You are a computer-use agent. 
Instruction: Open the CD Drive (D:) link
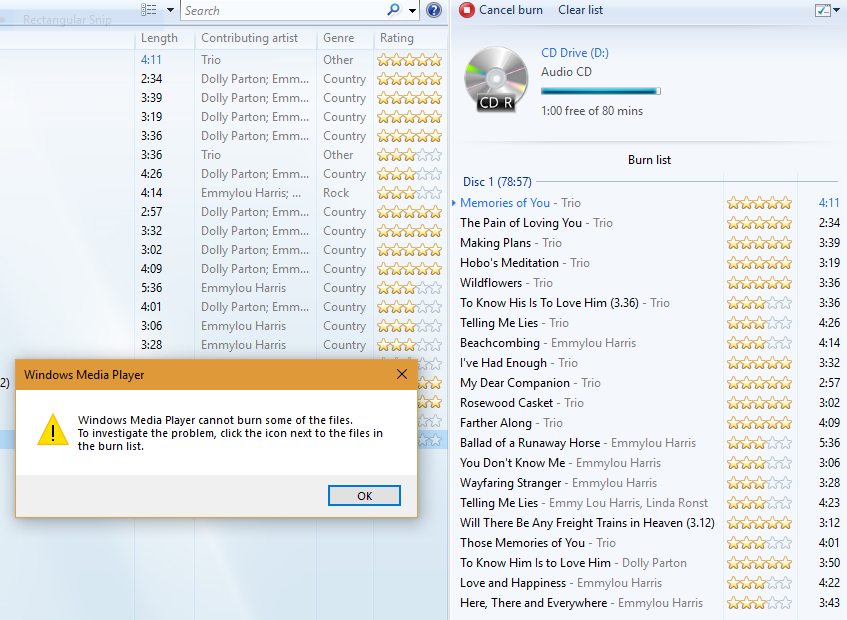575,53
